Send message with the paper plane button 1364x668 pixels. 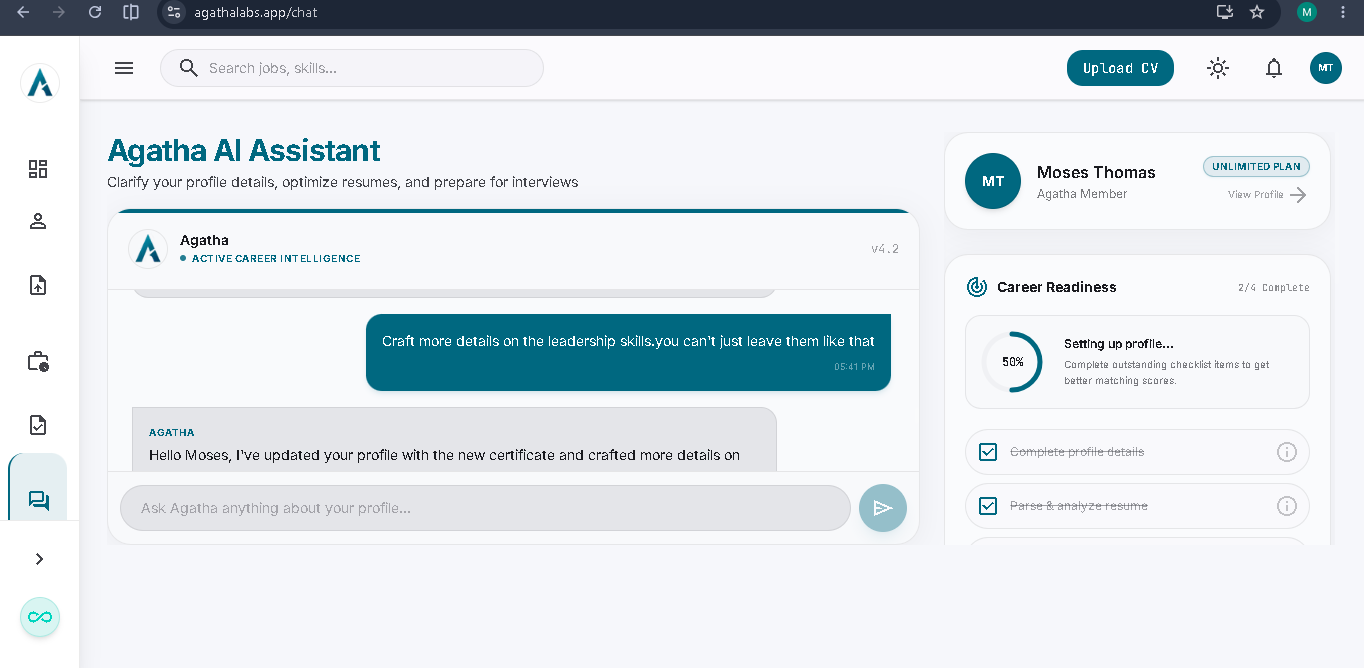[883, 508]
